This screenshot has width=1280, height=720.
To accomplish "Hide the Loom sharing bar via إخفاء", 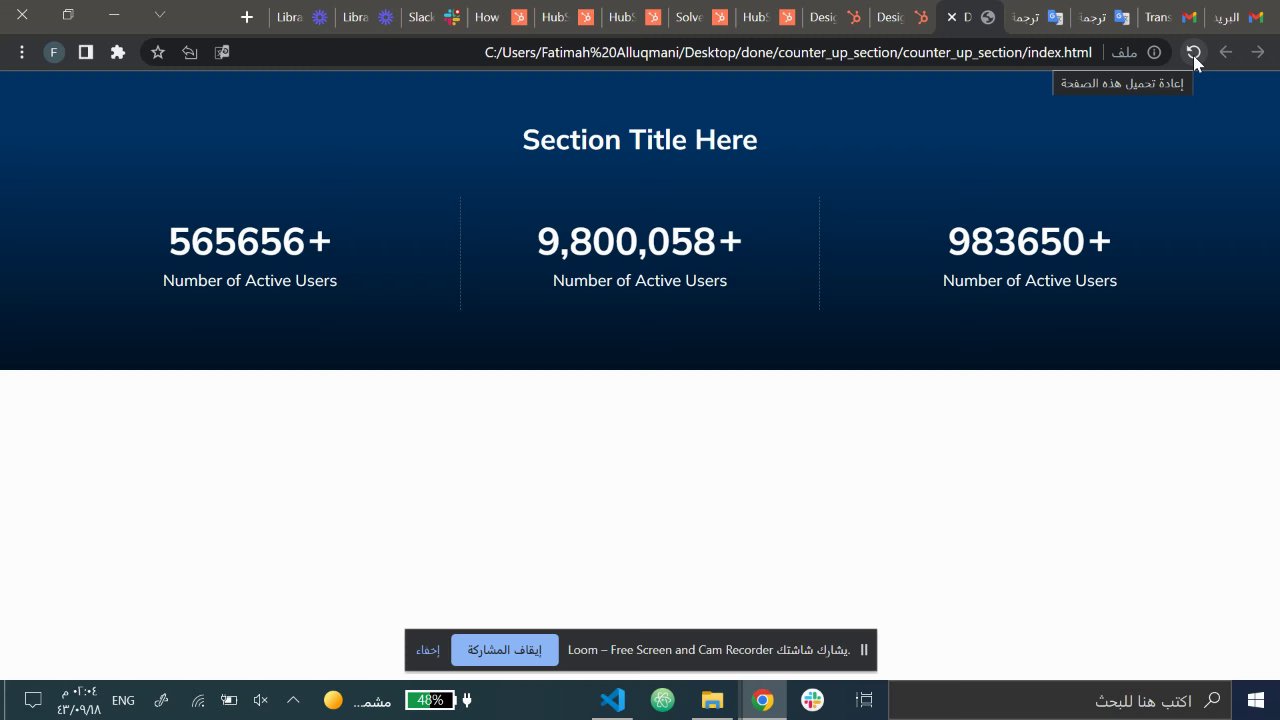I will (428, 650).
